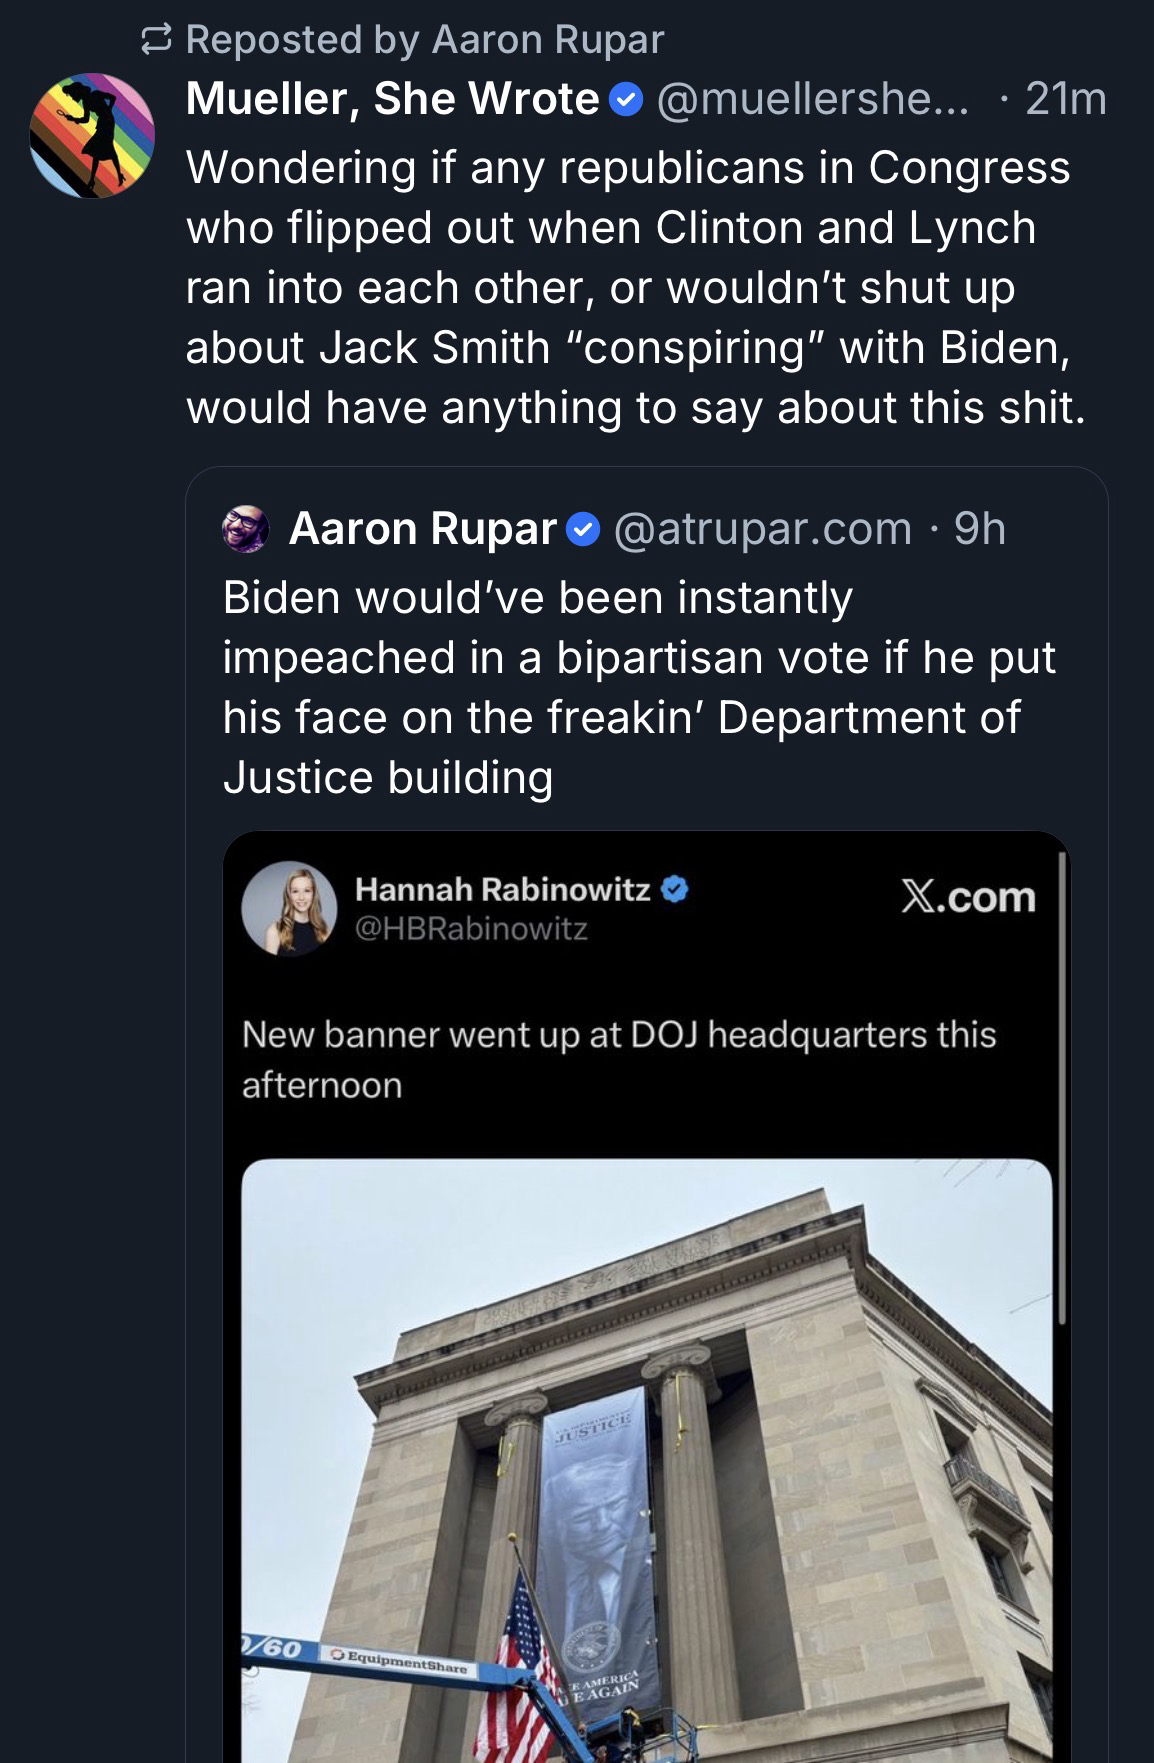This screenshot has height=1763, width=1154.
Task: Tap the @muellershe... handle
Action: click(x=811, y=99)
